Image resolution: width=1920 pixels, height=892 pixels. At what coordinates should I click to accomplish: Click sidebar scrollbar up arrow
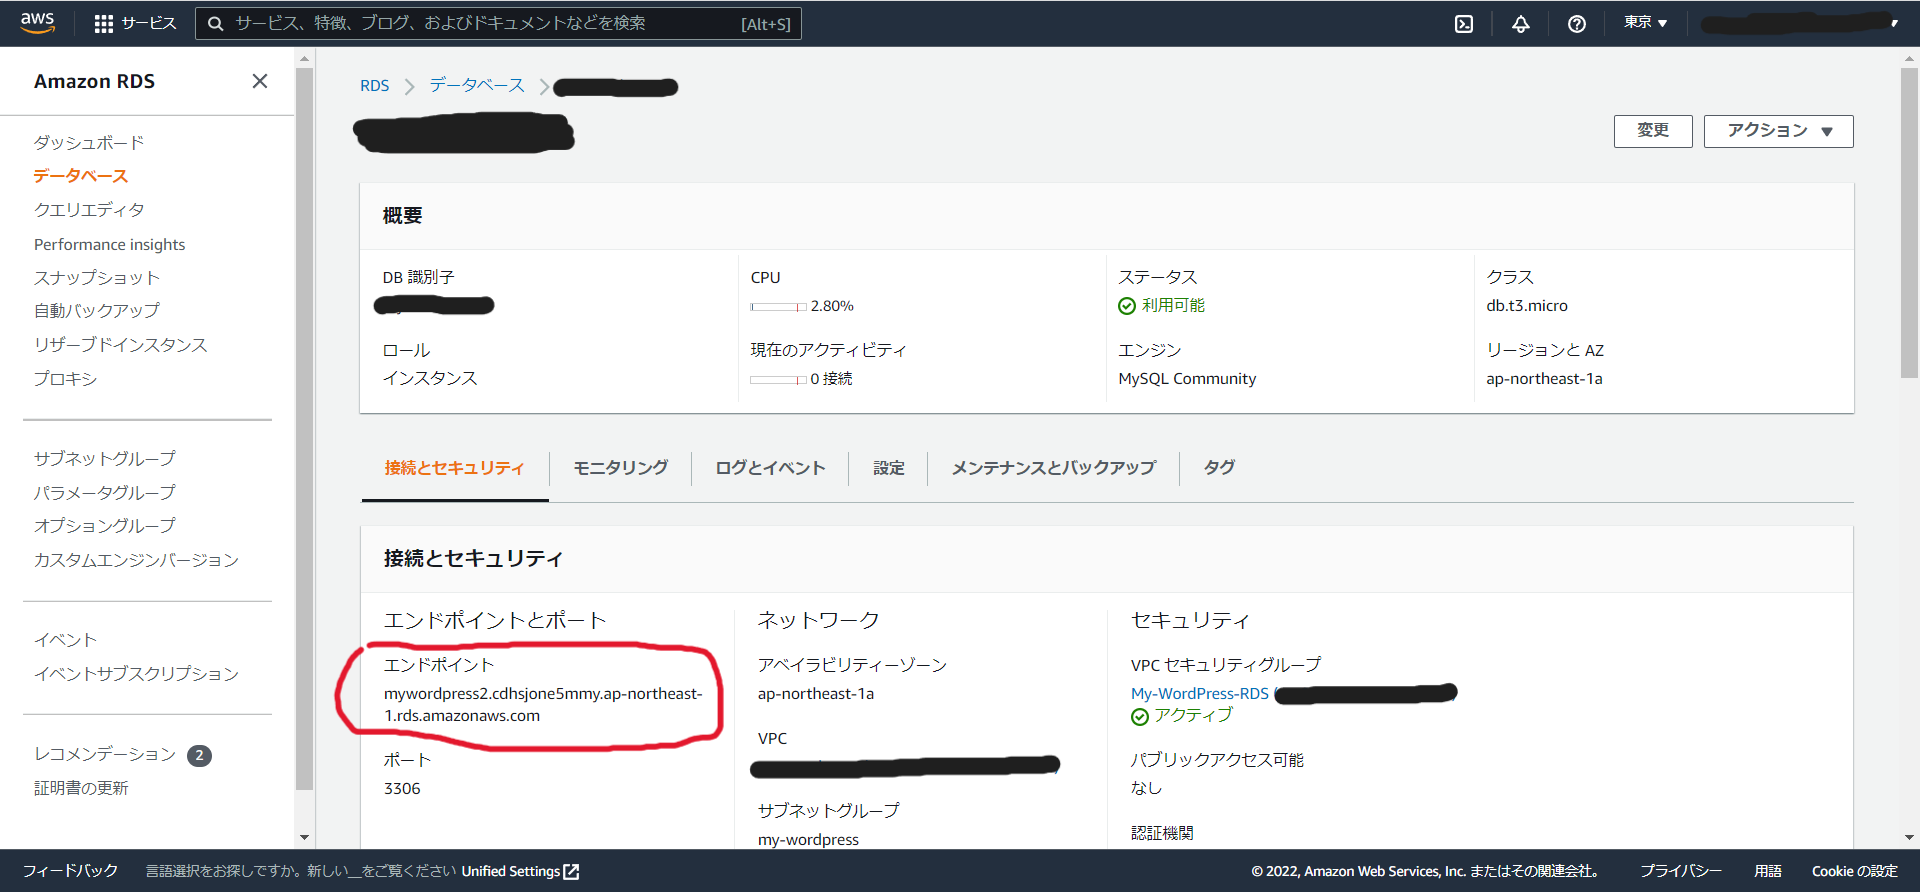[305, 60]
